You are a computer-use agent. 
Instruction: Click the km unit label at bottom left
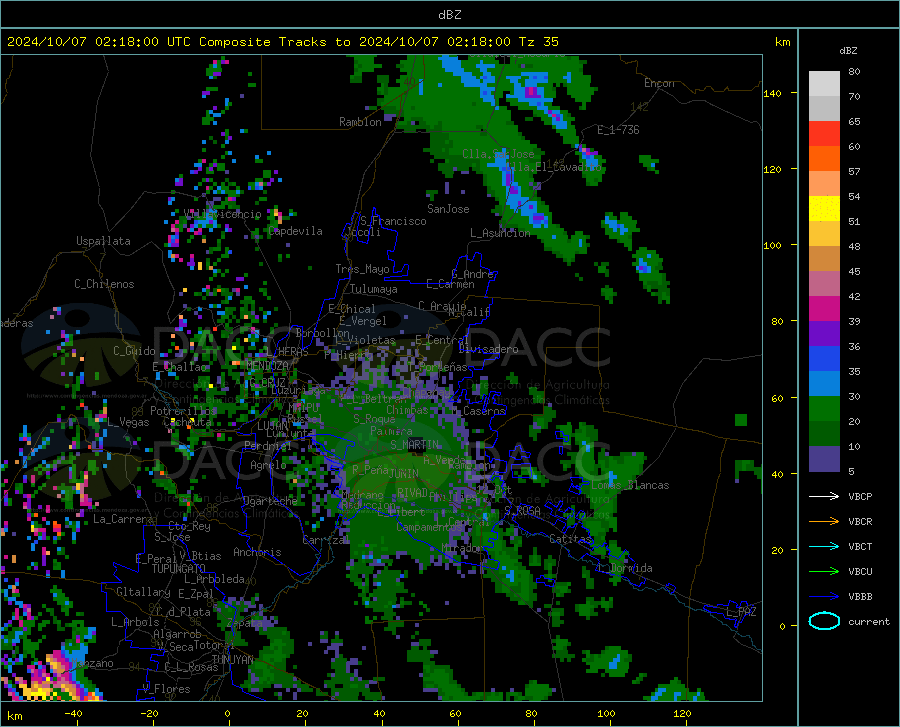(x=14, y=716)
